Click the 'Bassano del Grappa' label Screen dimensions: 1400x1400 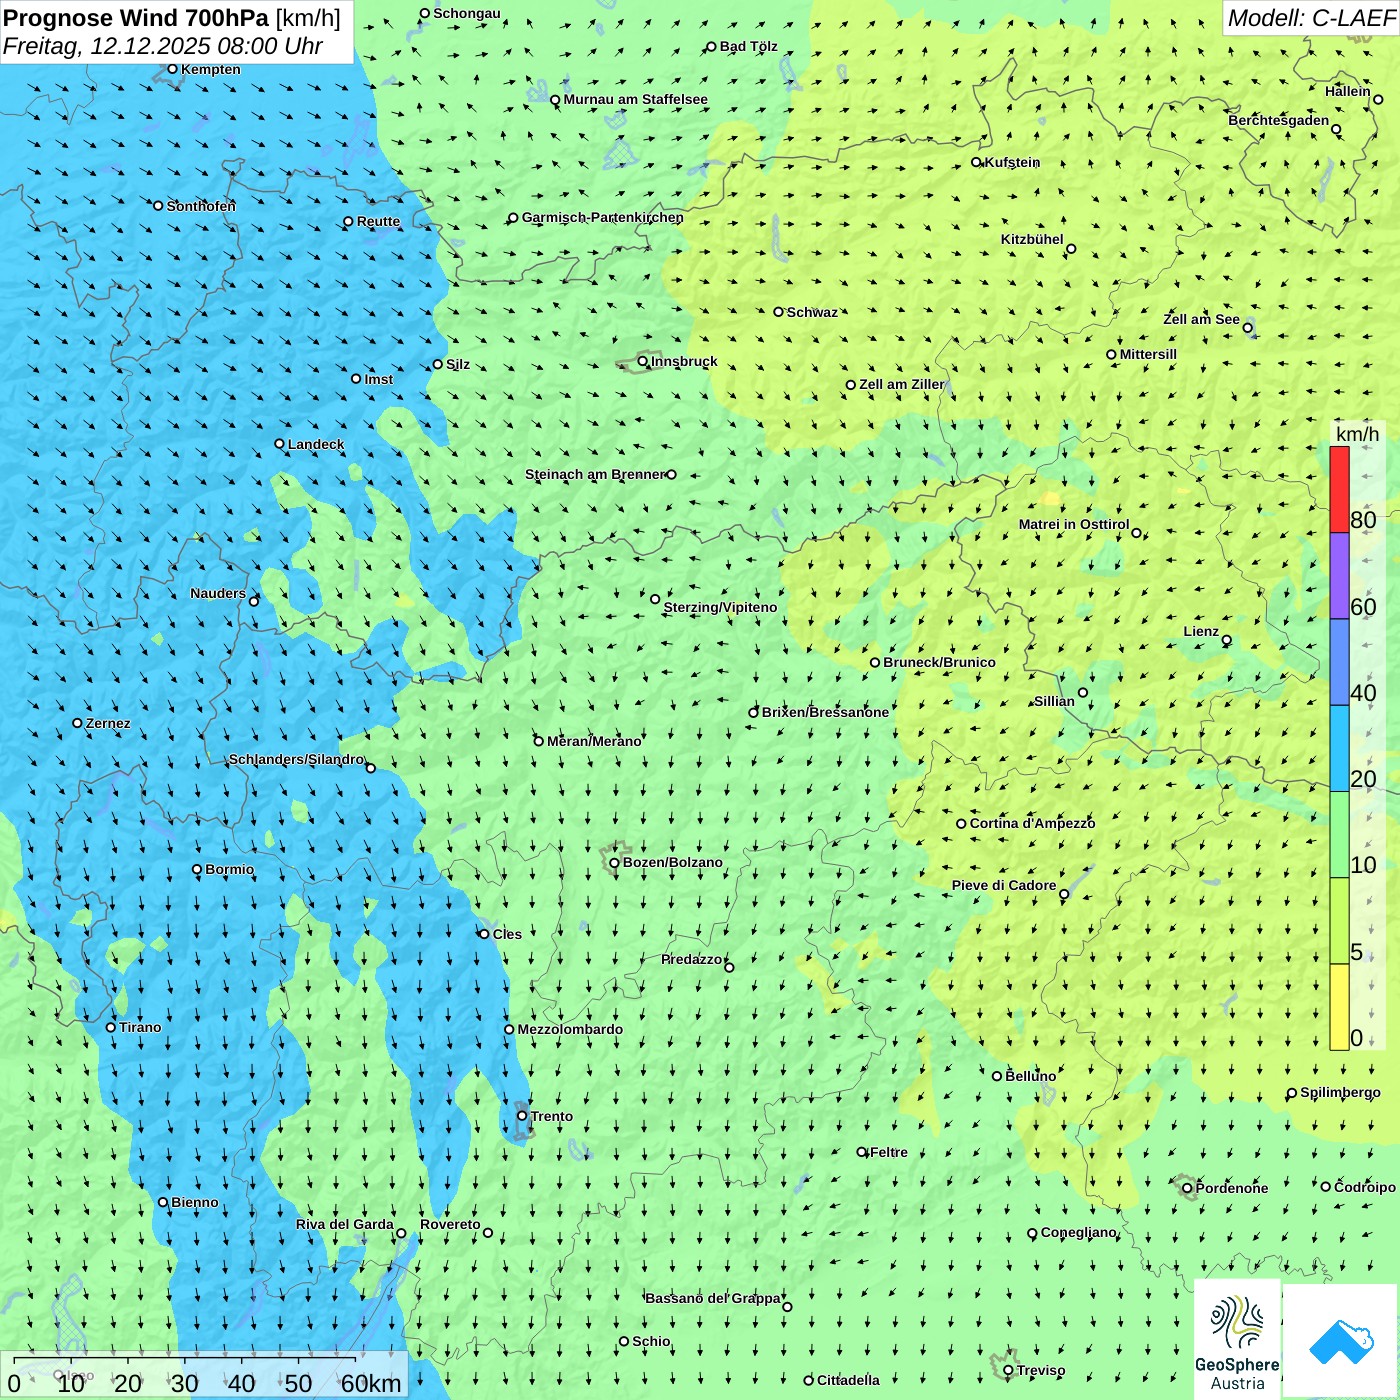tap(713, 1298)
